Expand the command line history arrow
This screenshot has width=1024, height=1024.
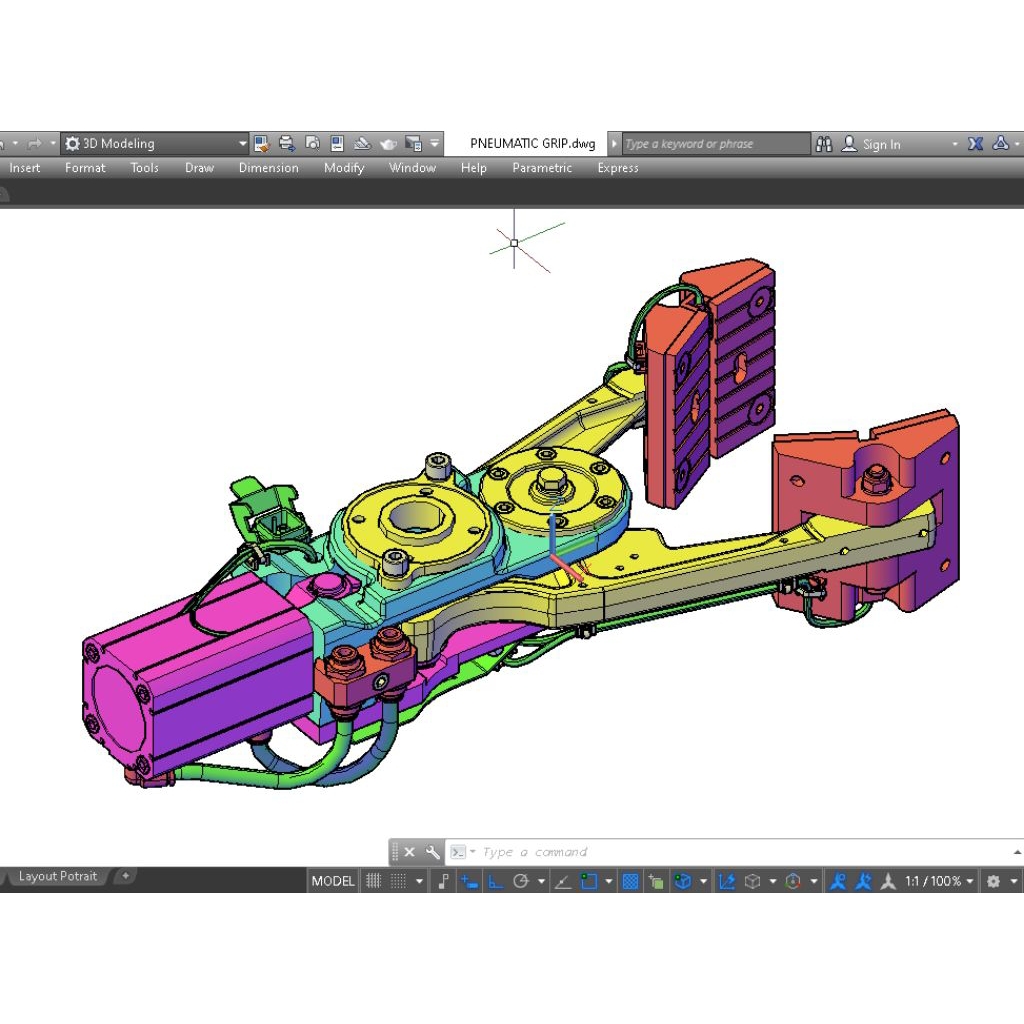pyautogui.click(x=1017, y=852)
